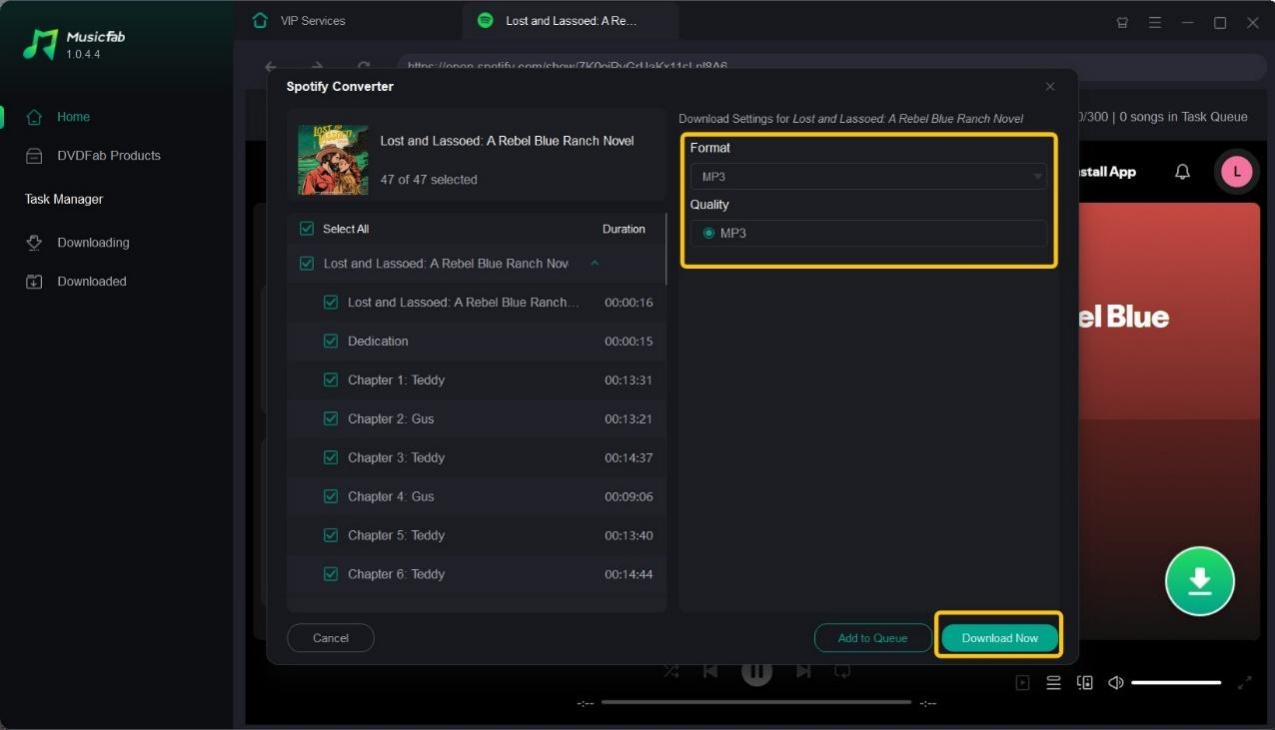Open the store icon in title bar
The height and width of the screenshot is (730, 1275).
[1123, 23]
